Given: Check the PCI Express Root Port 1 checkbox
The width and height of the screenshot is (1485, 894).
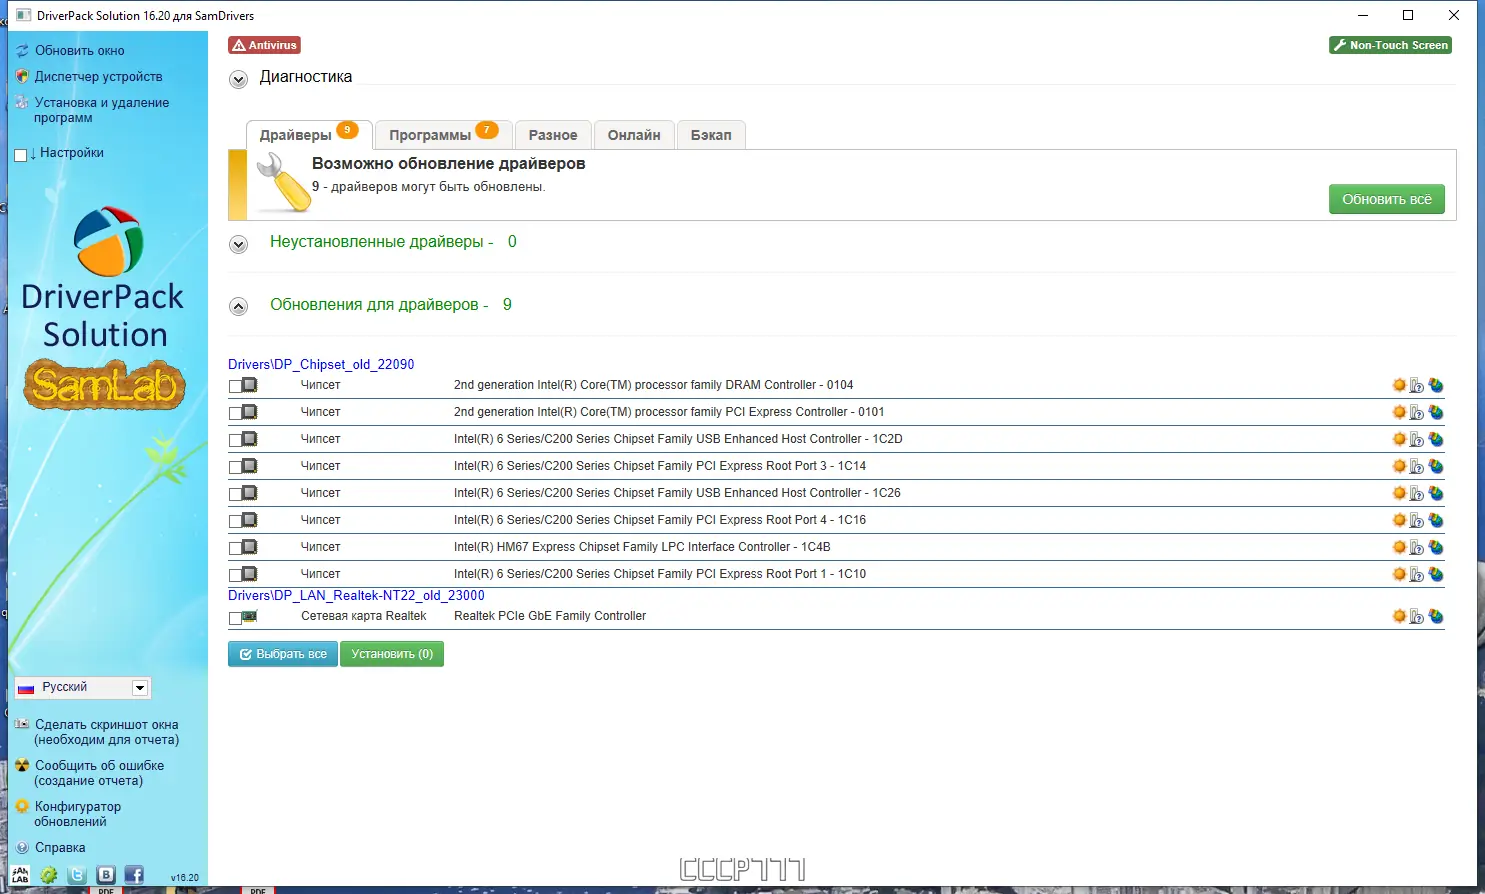Looking at the screenshot, I should point(235,575).
